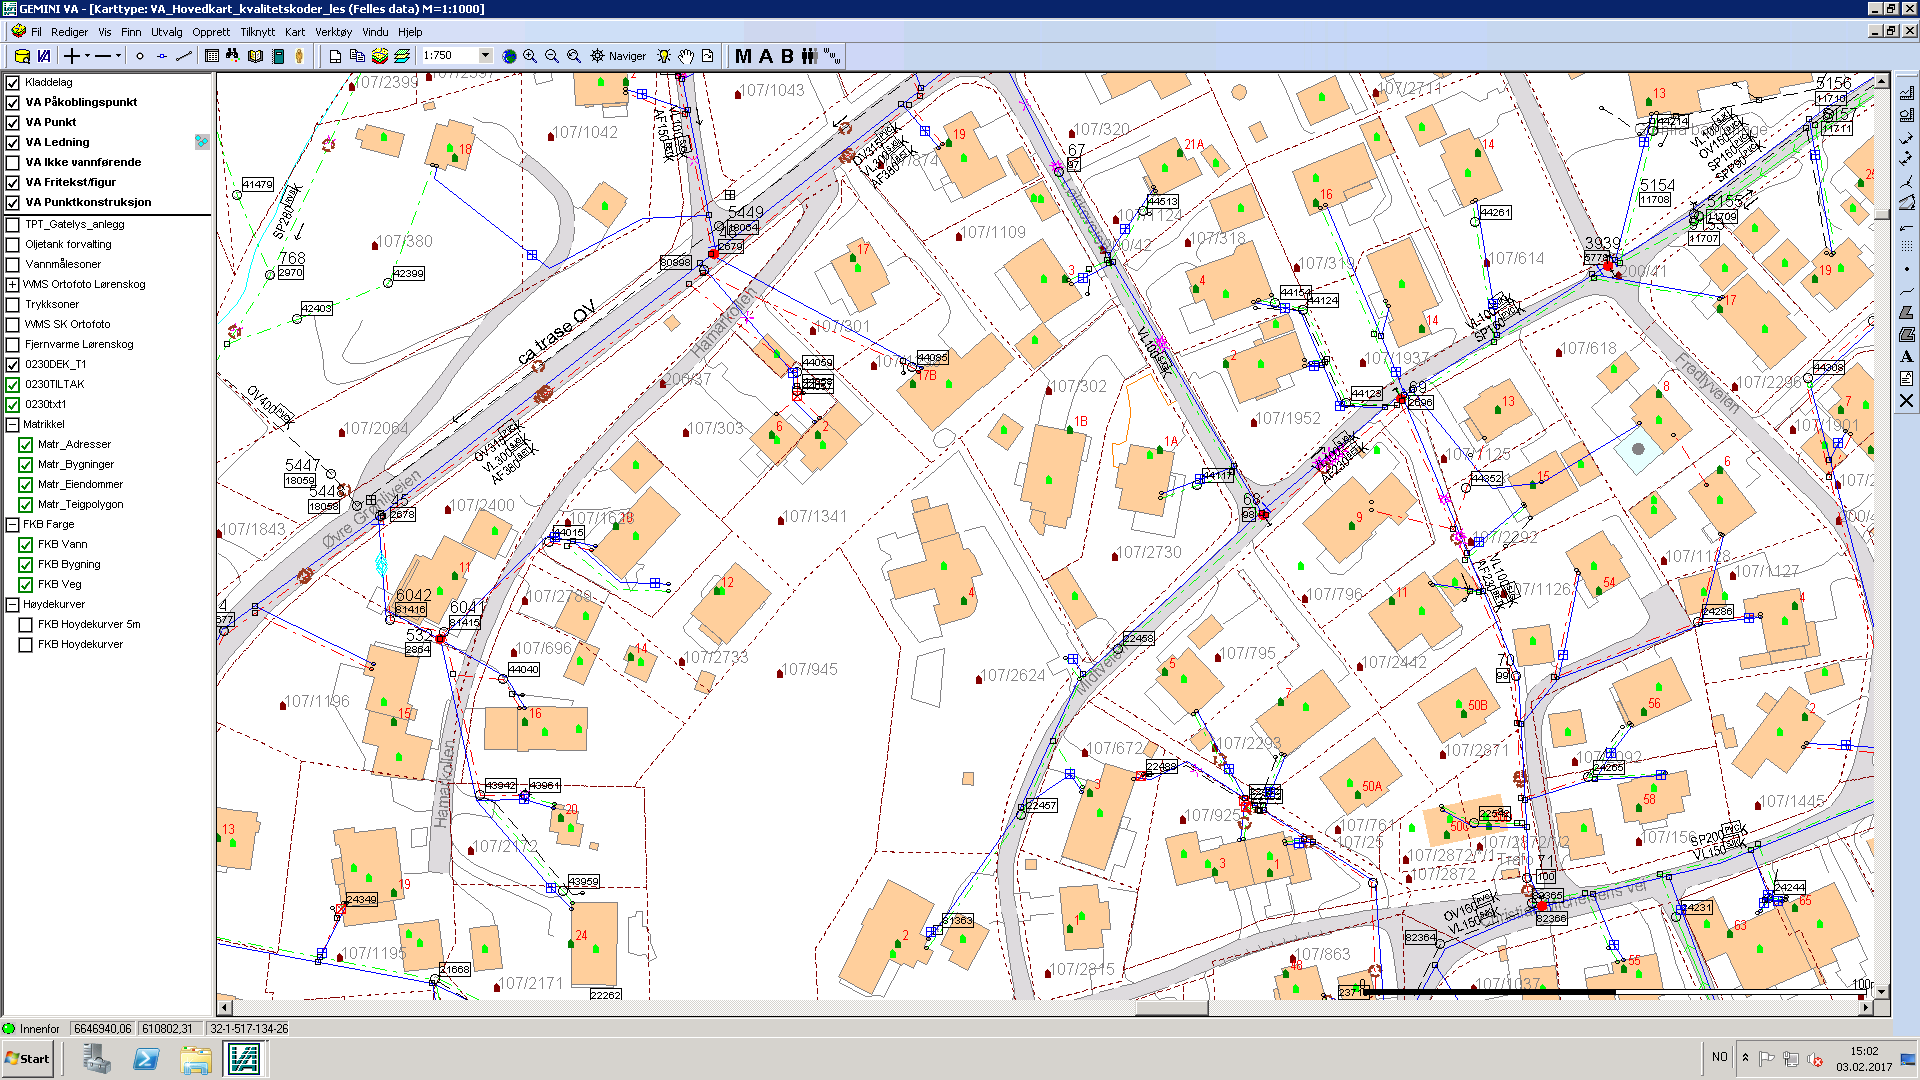
Task: Open the map scale 1:750 dropdown
Action: pos(486,56)
